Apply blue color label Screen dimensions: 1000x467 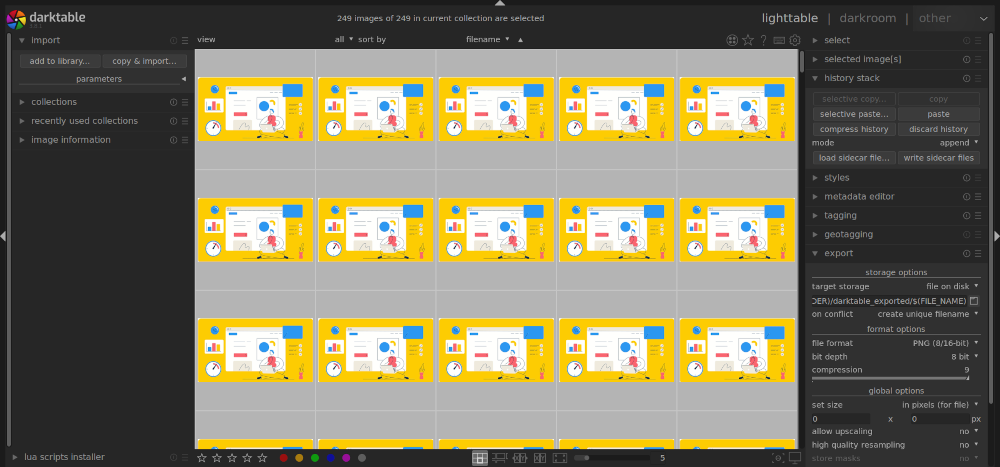coord(330,457)
